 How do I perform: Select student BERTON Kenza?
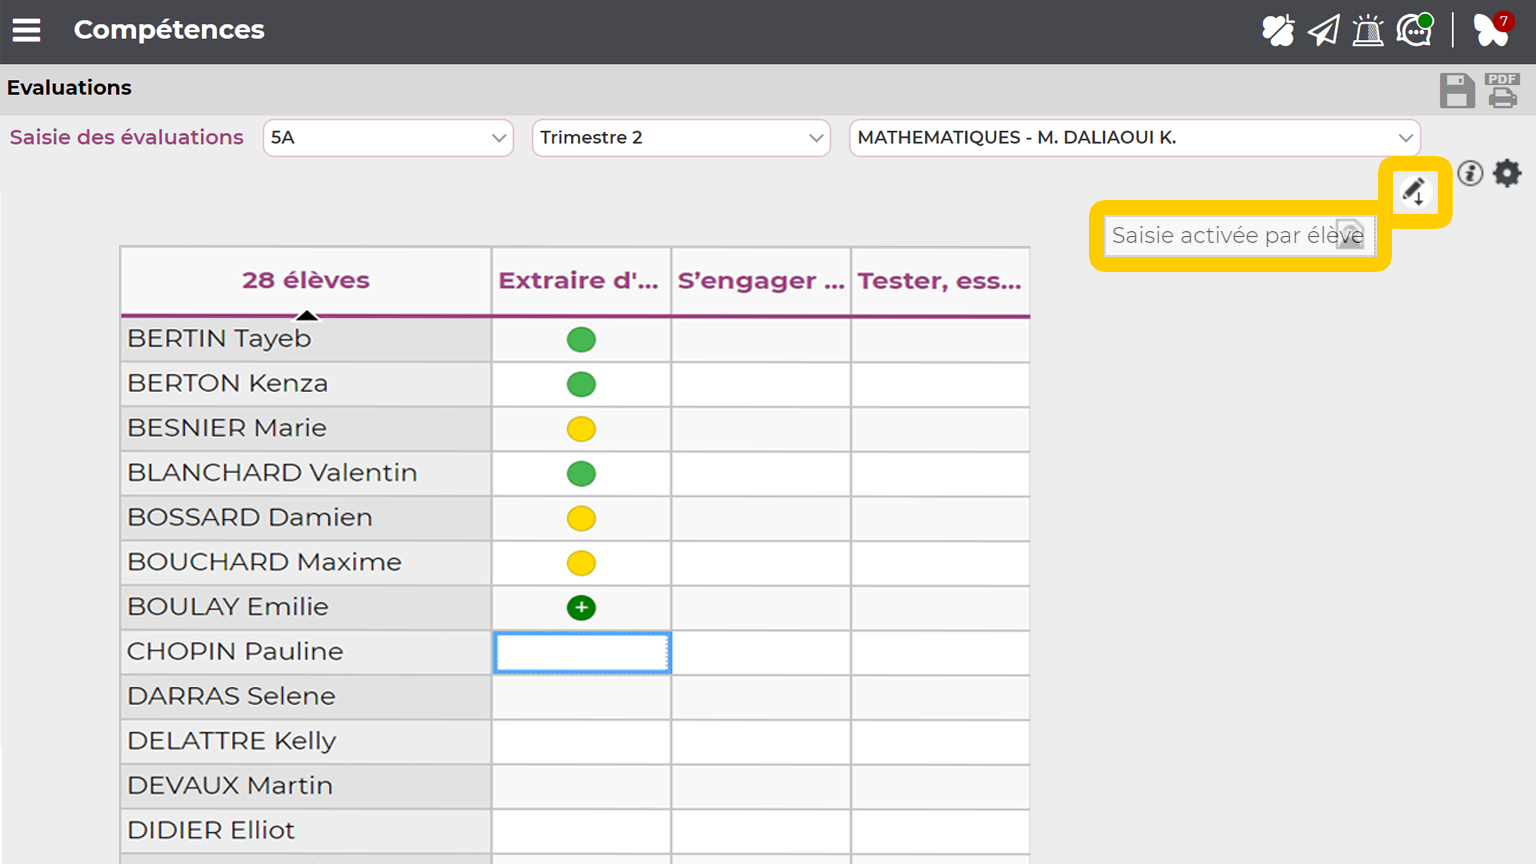[306, 384]
